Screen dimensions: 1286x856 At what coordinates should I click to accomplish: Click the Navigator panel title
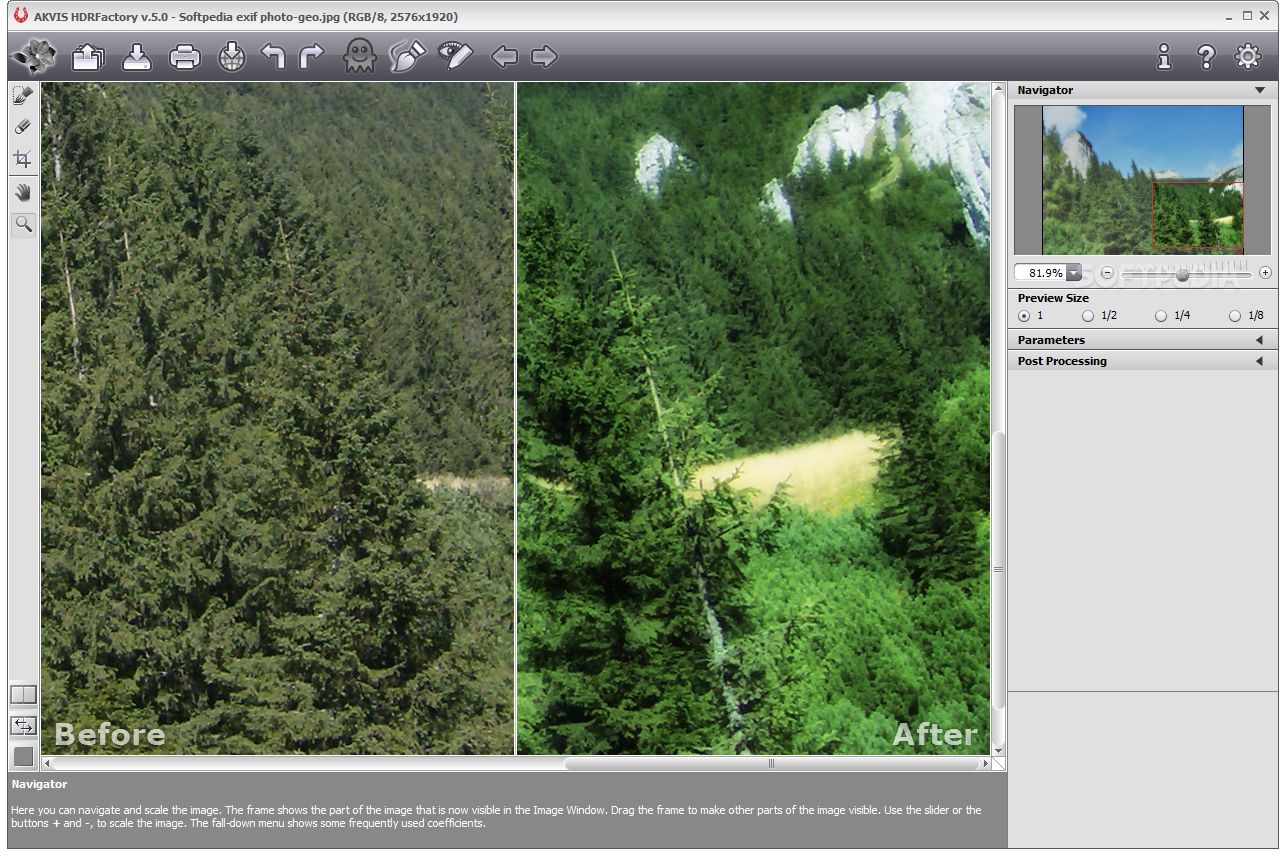1045,90
